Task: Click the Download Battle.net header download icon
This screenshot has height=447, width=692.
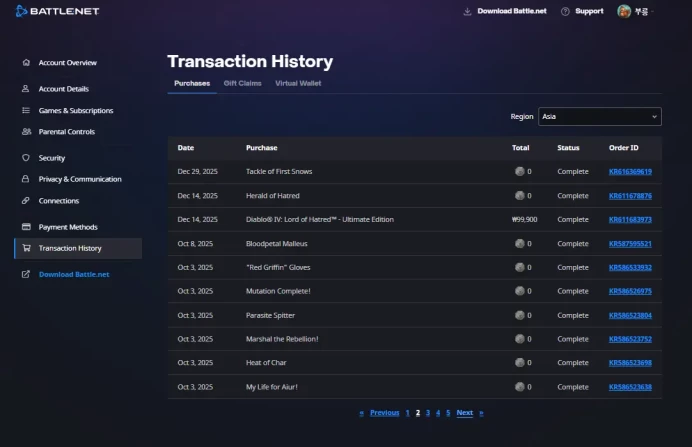Action: [x=467, y=11]
